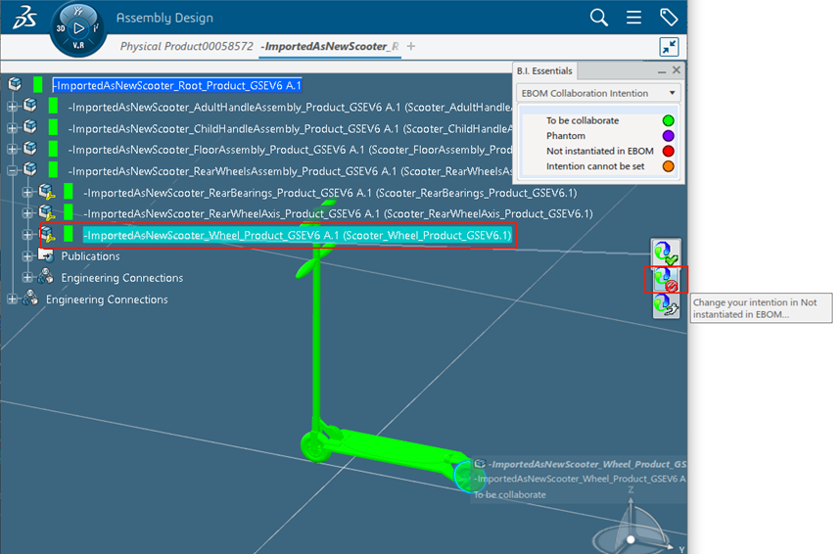Click purple Phantom color swatch

coord(668,136)
